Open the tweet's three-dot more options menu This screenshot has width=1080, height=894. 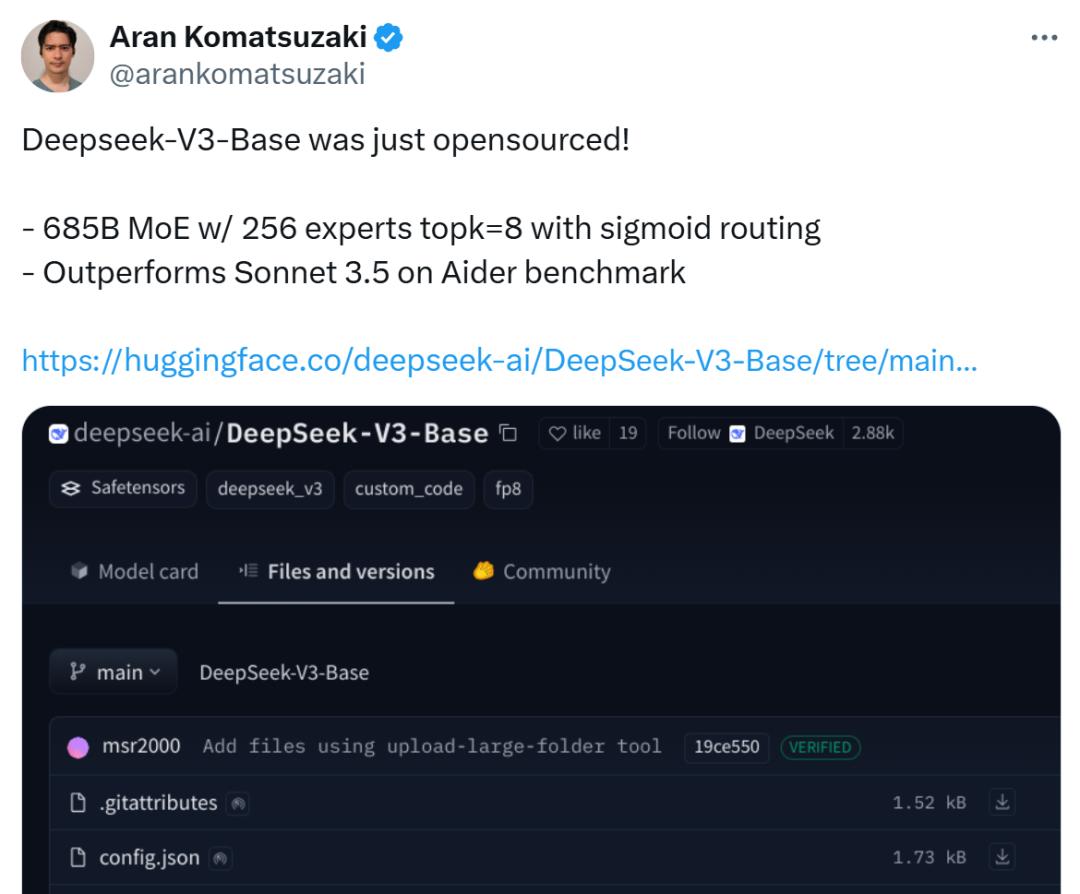(1043, 38)
